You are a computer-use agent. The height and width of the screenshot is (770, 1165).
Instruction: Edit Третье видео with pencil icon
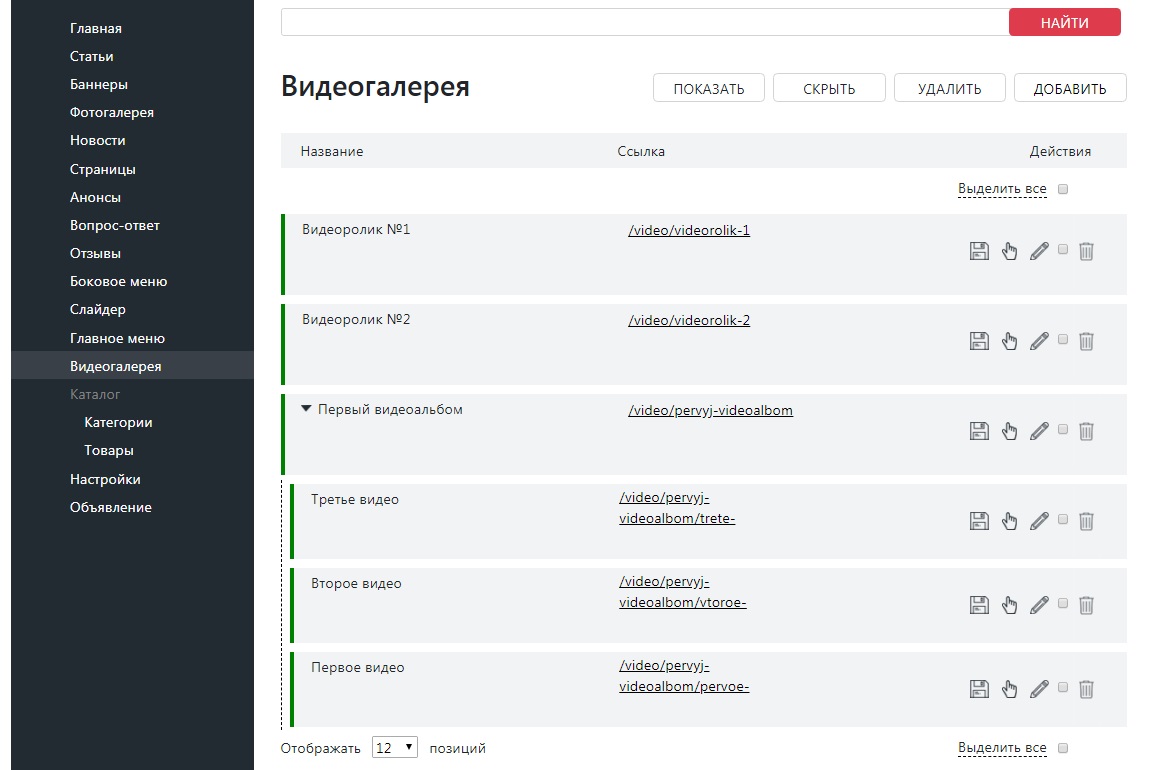1039,521
